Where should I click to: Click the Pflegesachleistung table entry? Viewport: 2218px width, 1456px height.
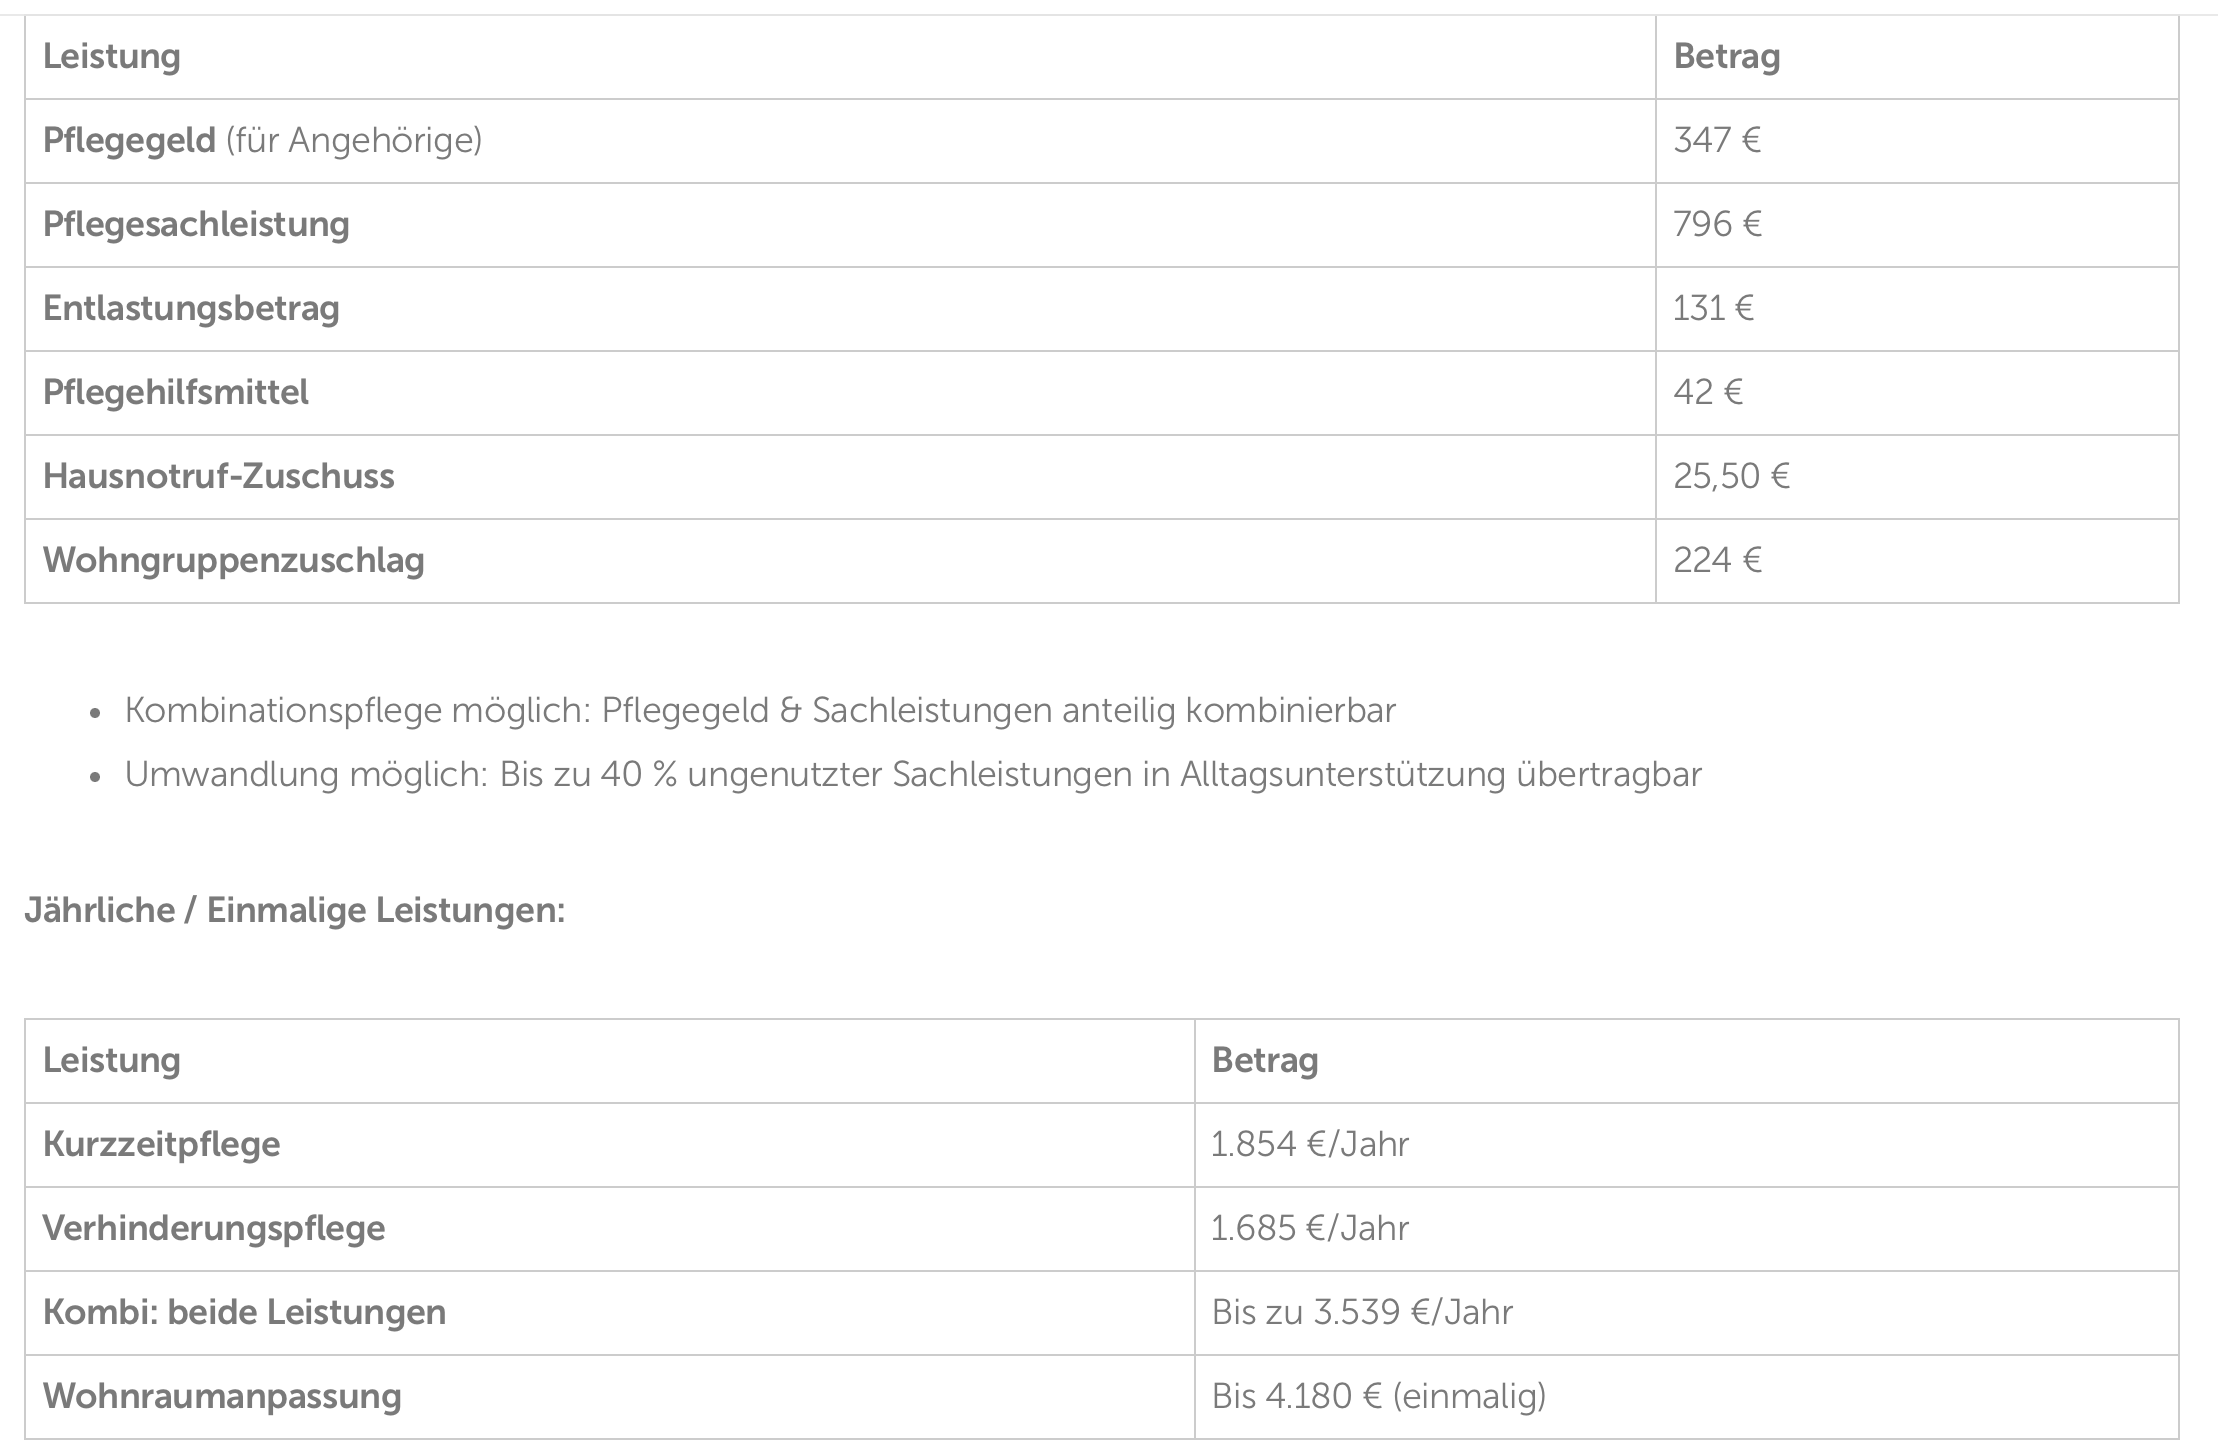(196, 224)
